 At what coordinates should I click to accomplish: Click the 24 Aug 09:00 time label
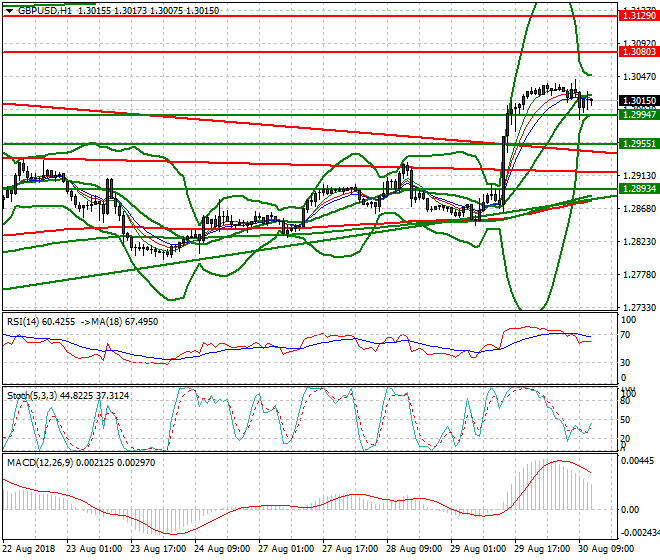222,549
